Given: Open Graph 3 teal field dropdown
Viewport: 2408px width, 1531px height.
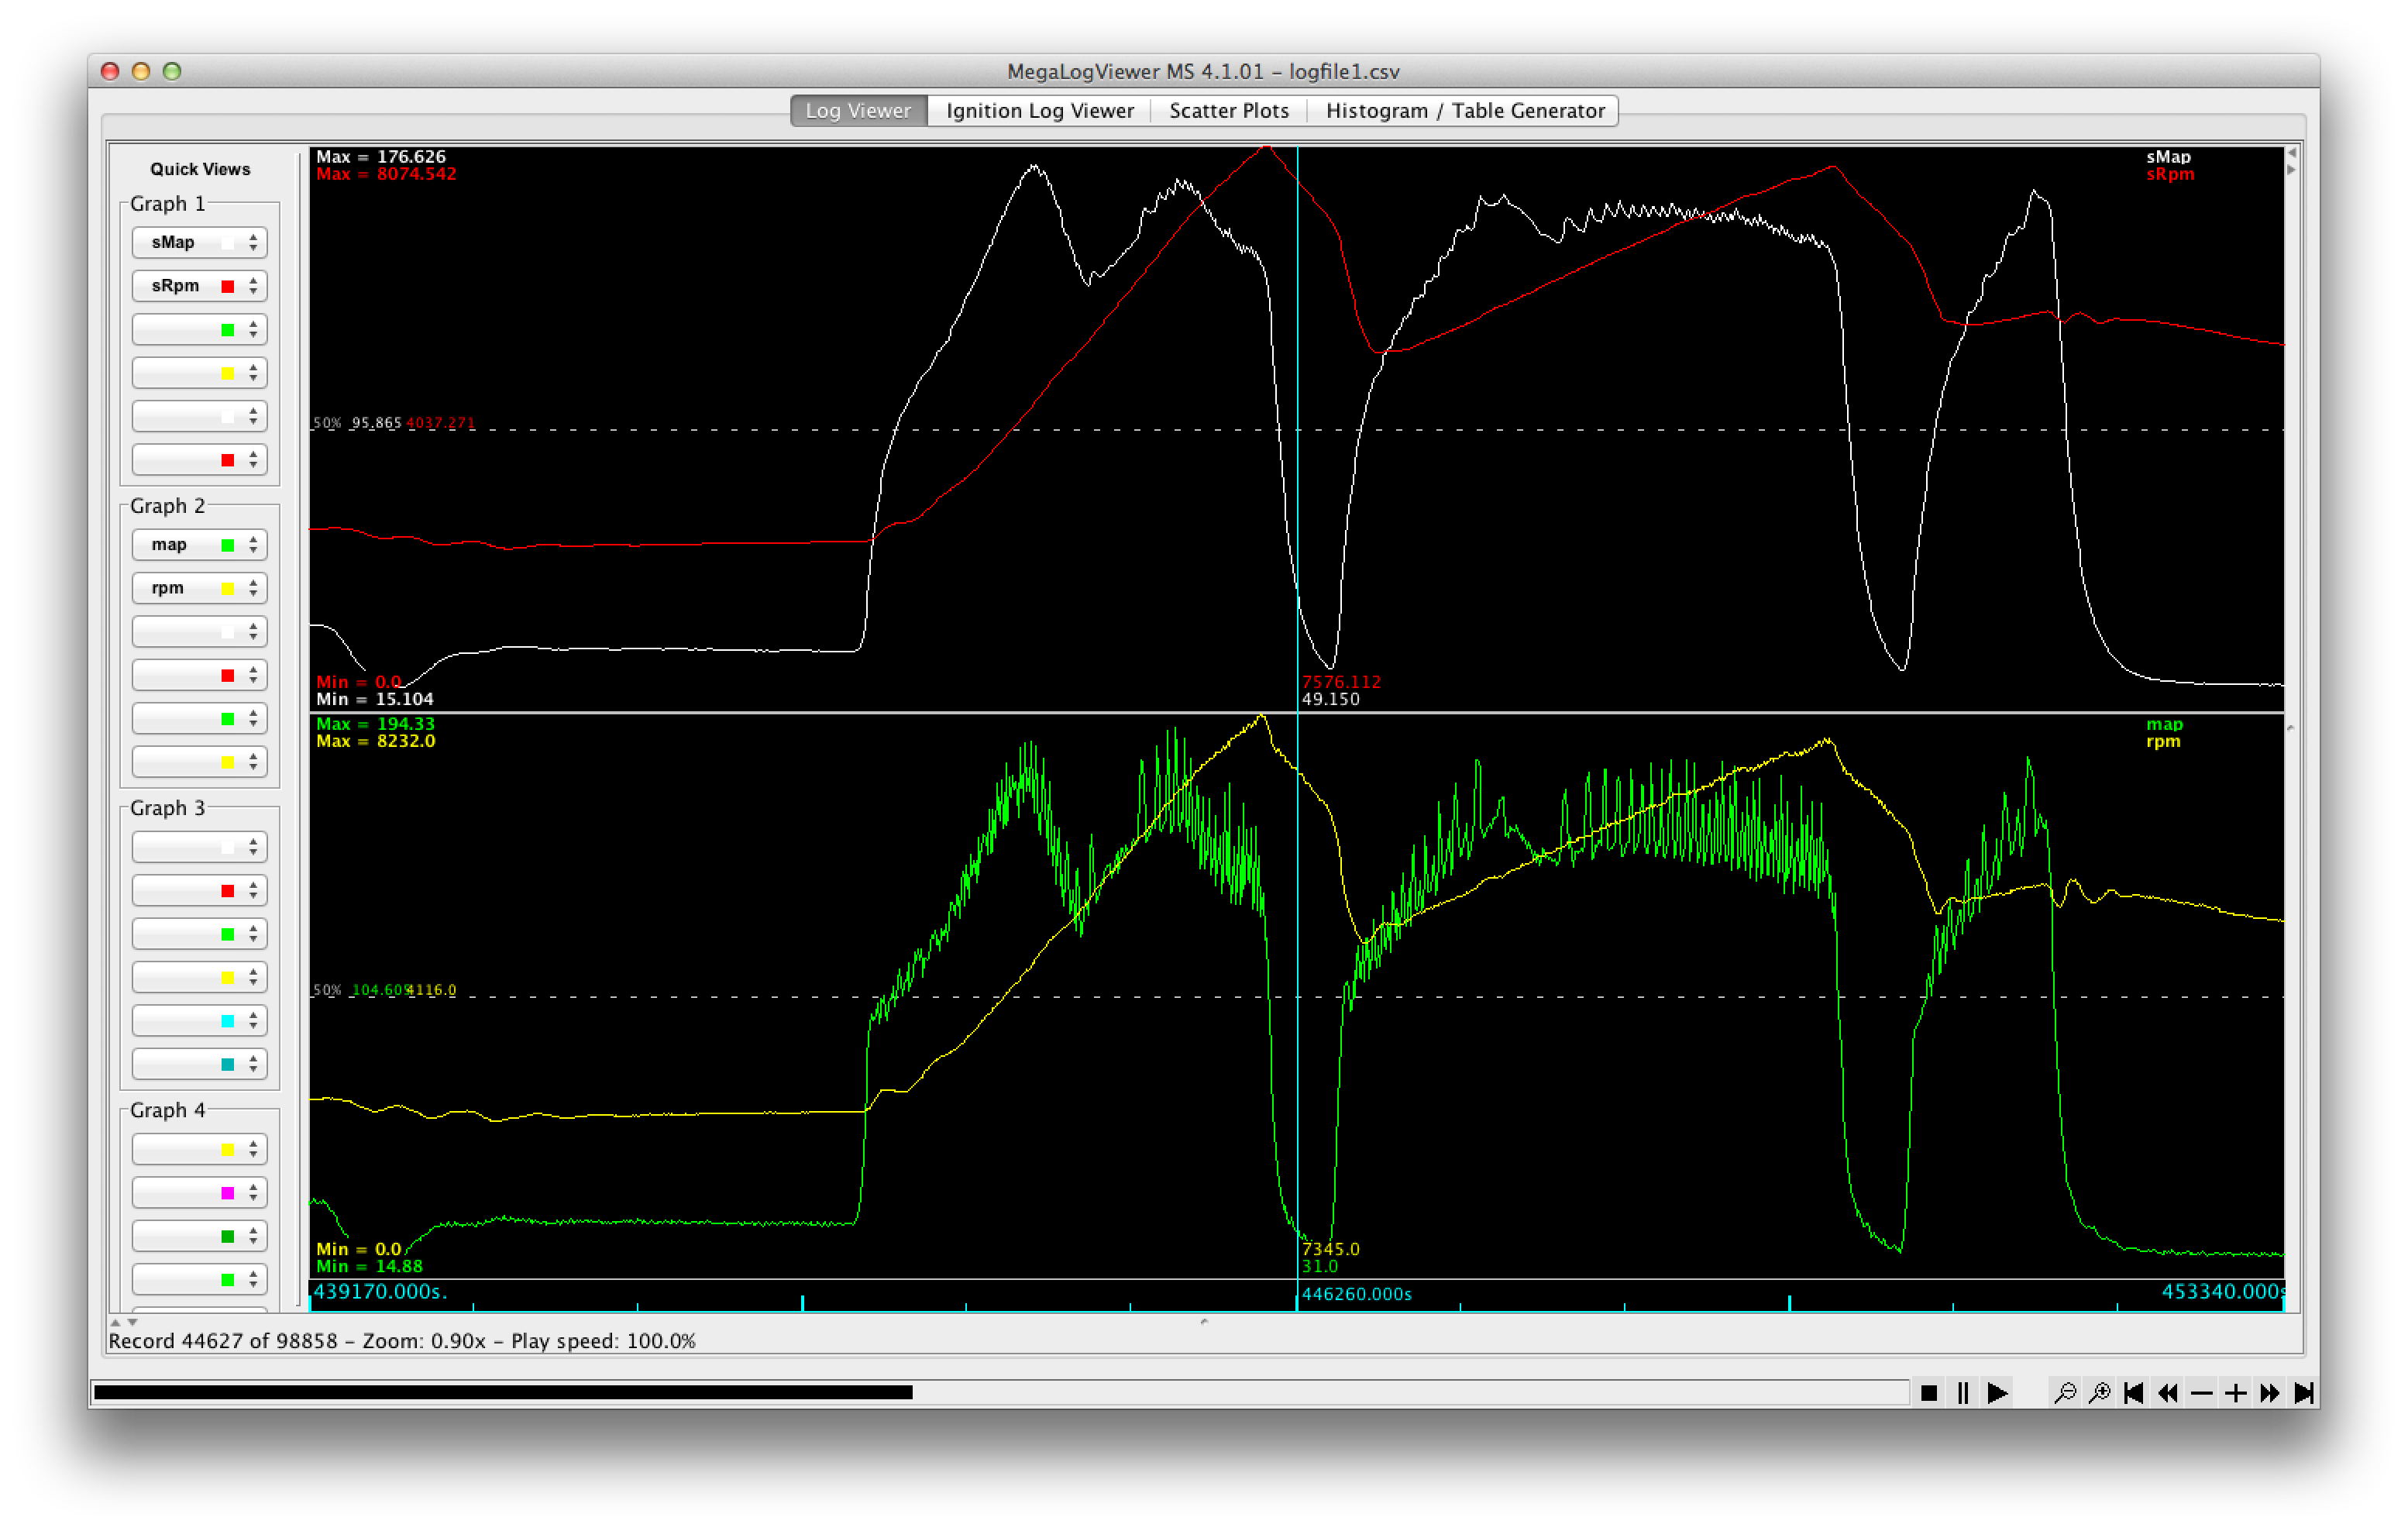Looking at the screenshot, I should click(199, 1064).
